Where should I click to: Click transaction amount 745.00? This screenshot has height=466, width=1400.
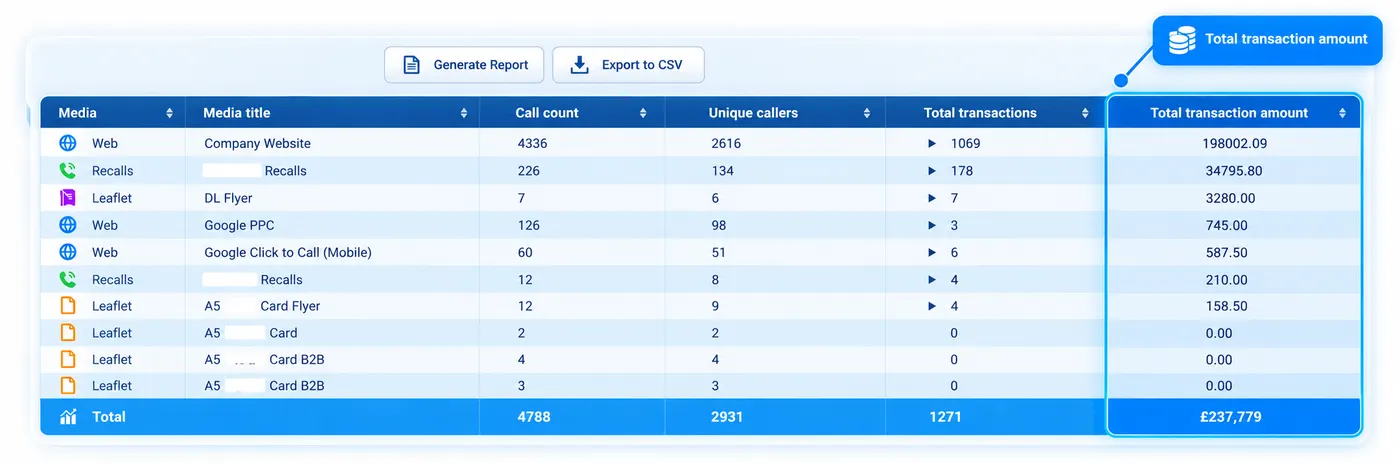pos(1227,225)
